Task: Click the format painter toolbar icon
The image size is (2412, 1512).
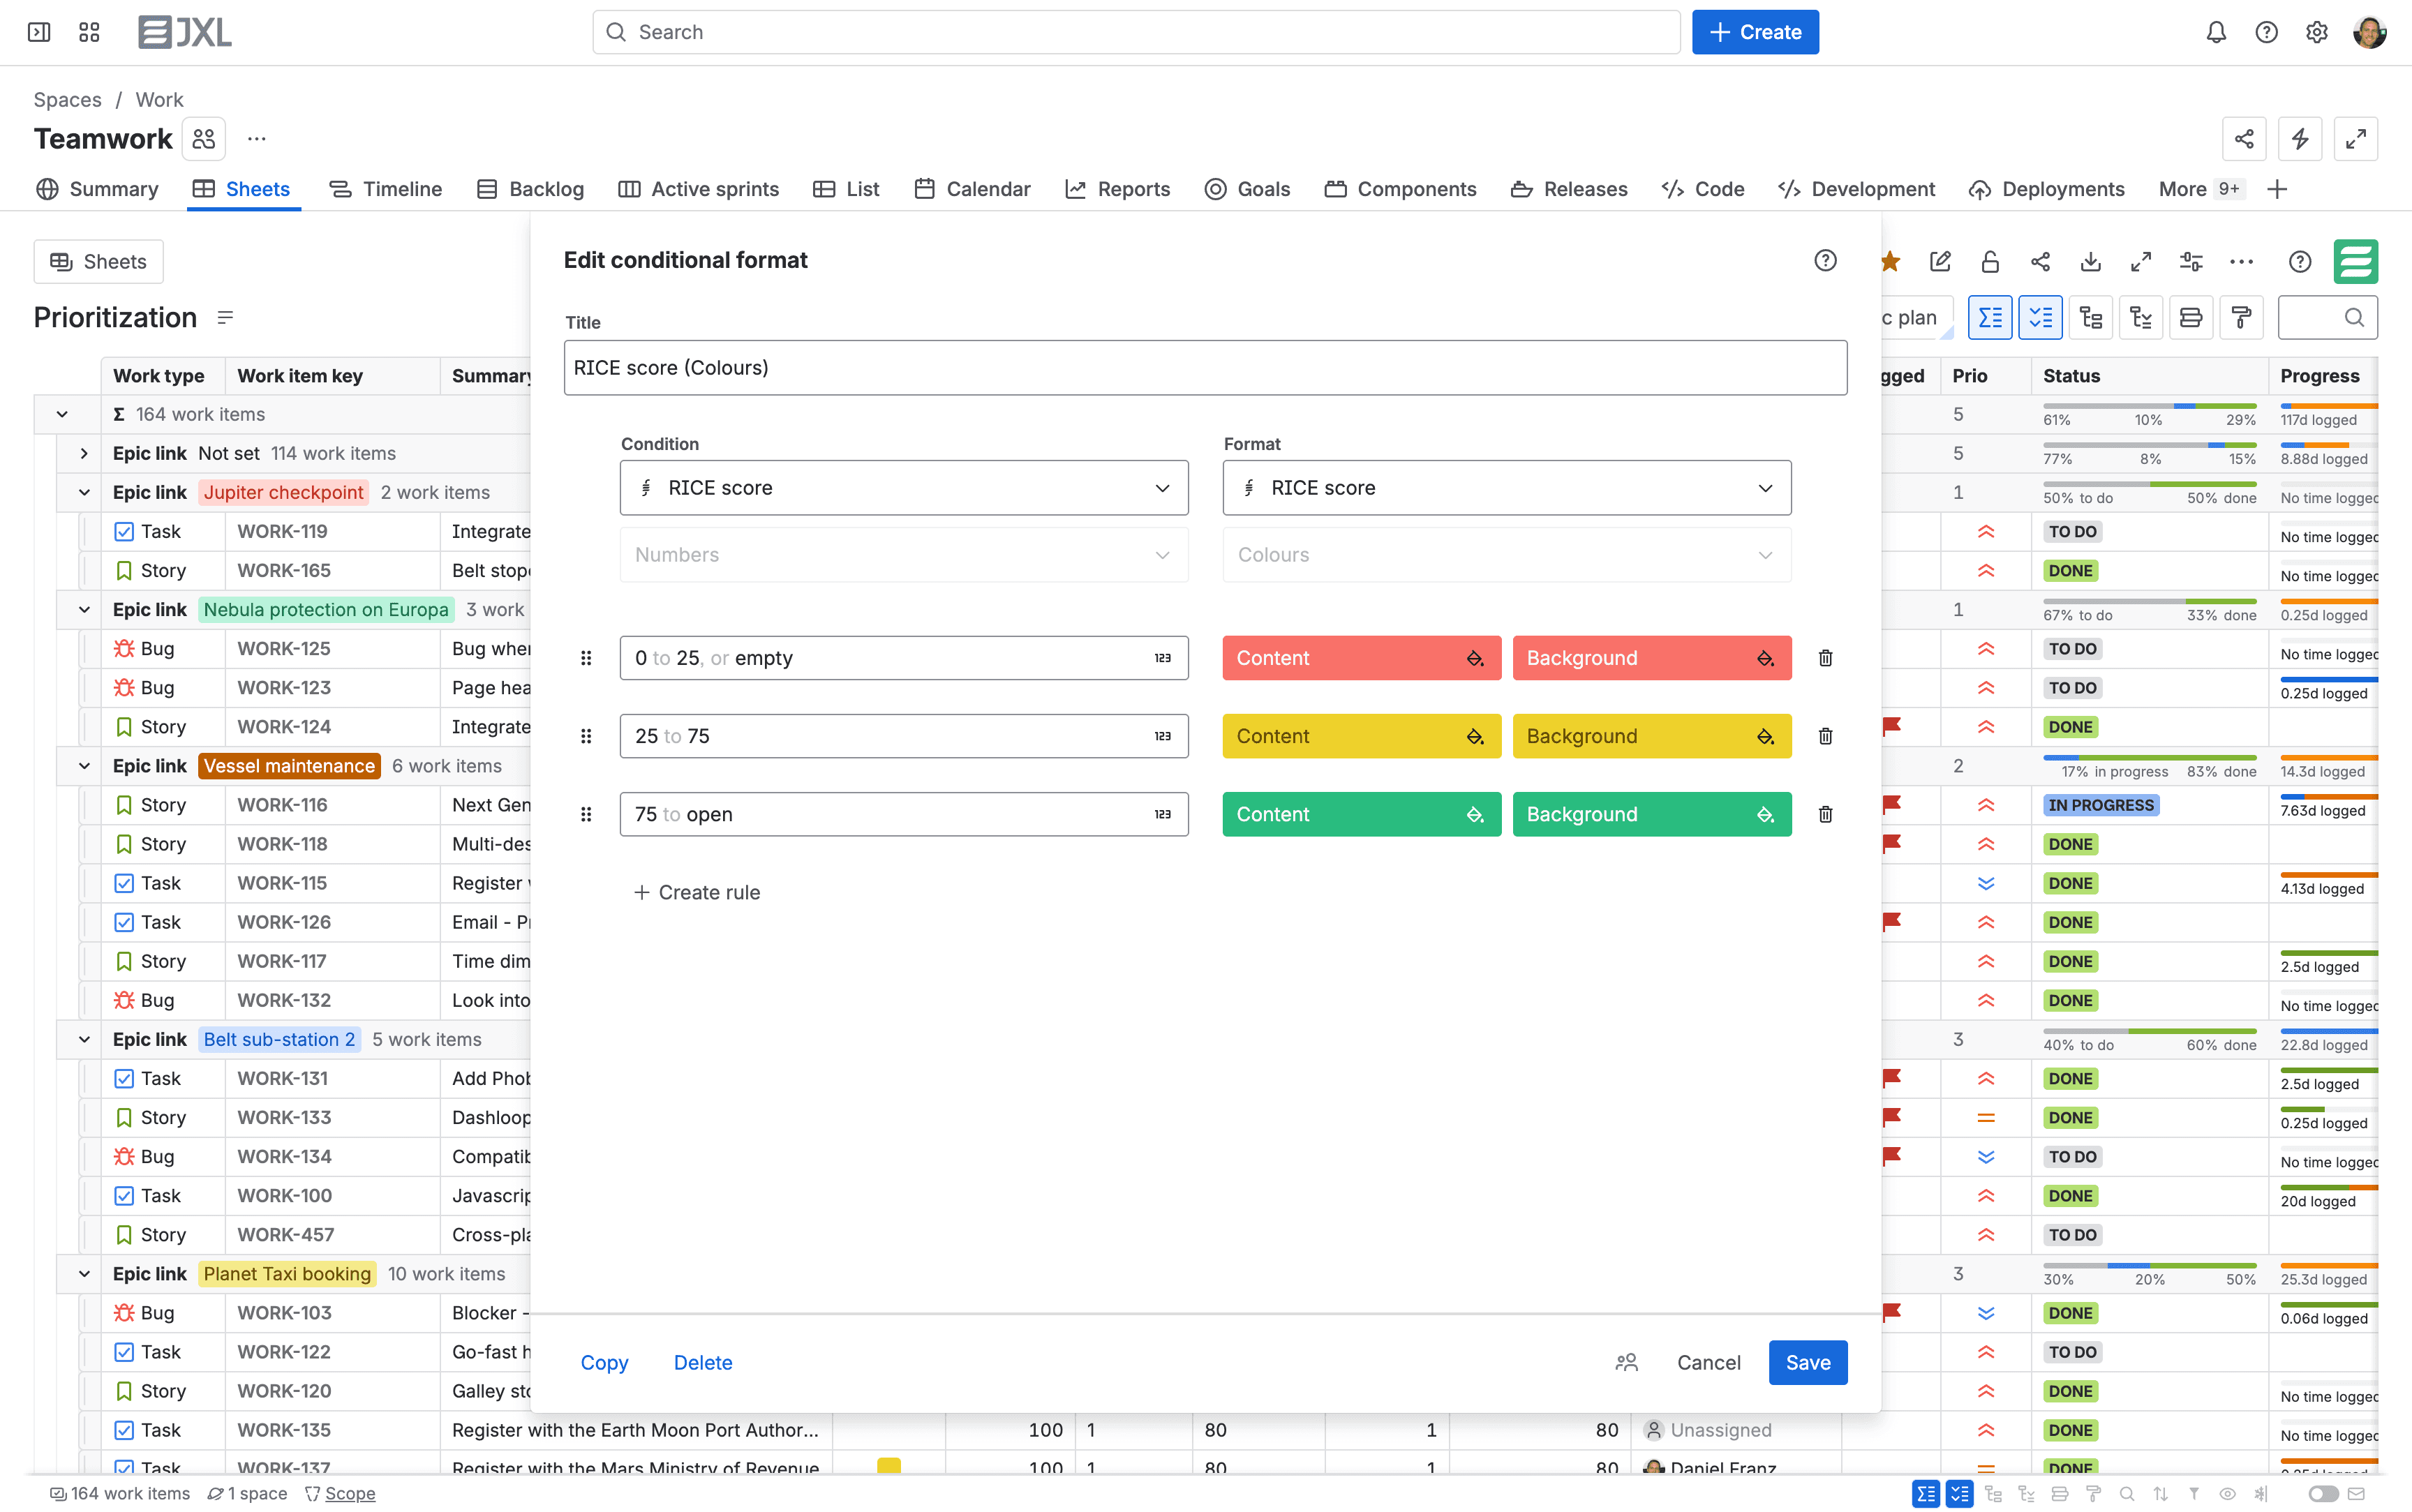Action: pos(2241,318)
